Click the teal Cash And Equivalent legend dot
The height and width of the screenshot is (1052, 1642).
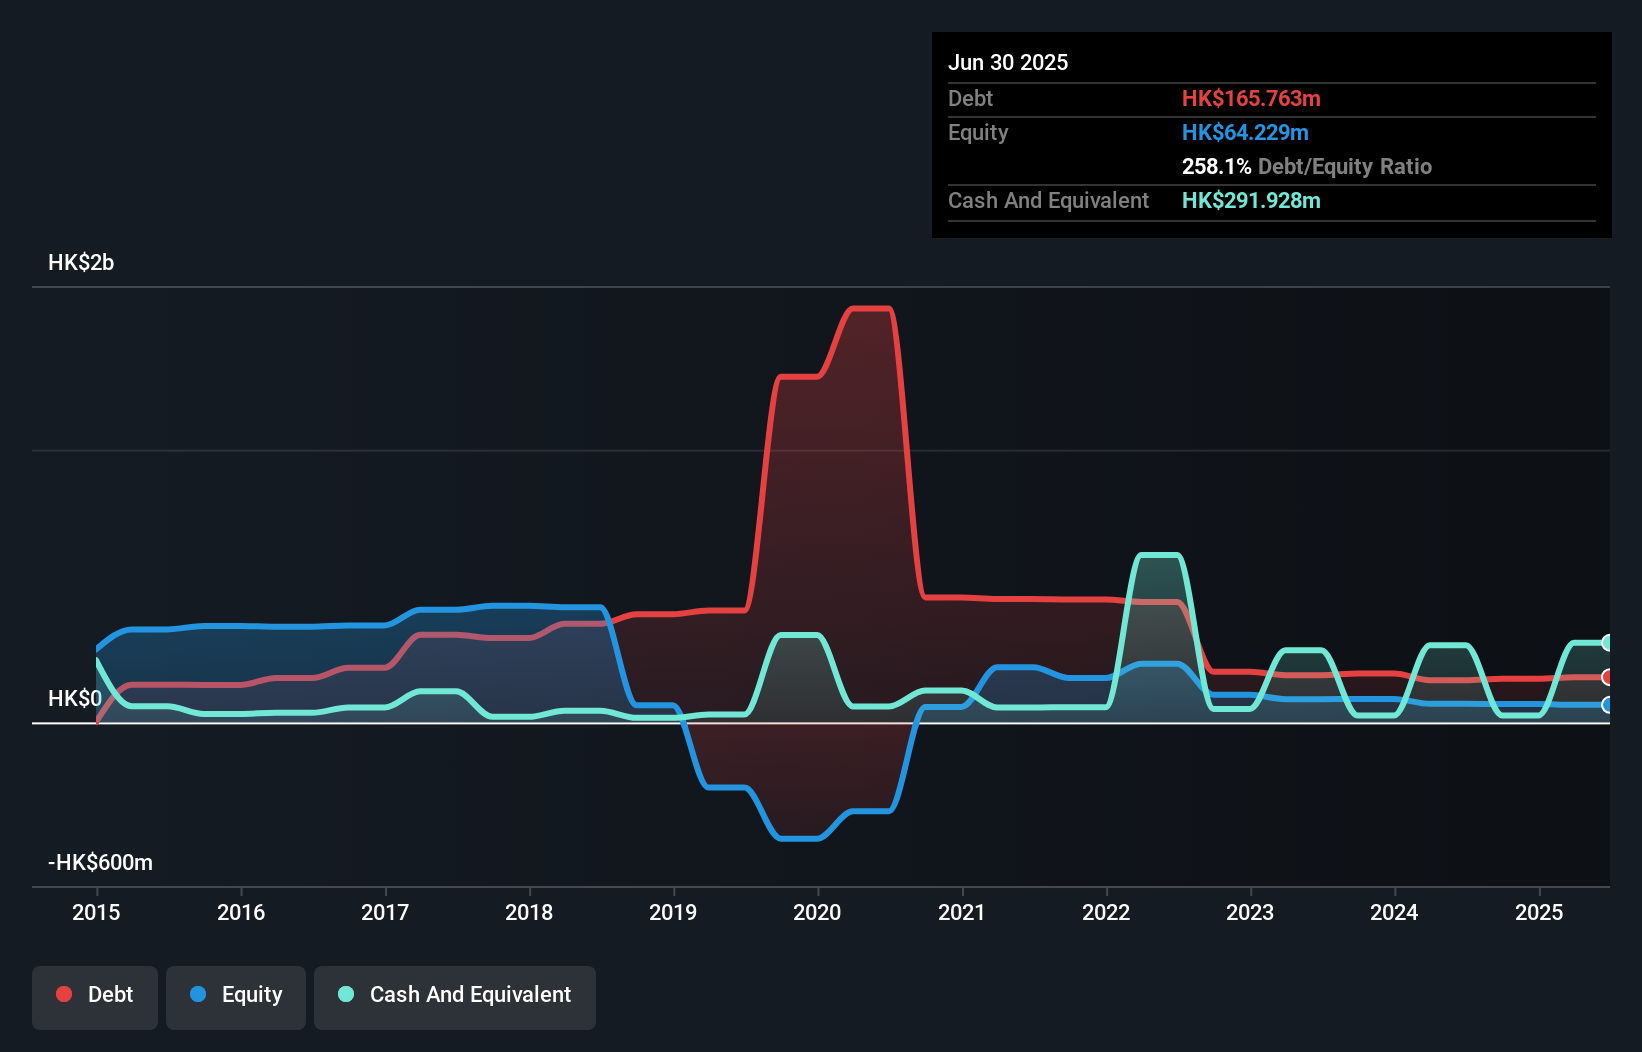pyautogui.click(x=345, y=994)
